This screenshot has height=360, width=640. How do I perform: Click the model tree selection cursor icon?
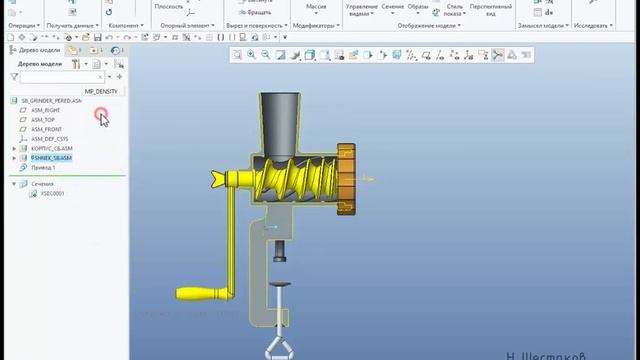[x=119, y=64]
